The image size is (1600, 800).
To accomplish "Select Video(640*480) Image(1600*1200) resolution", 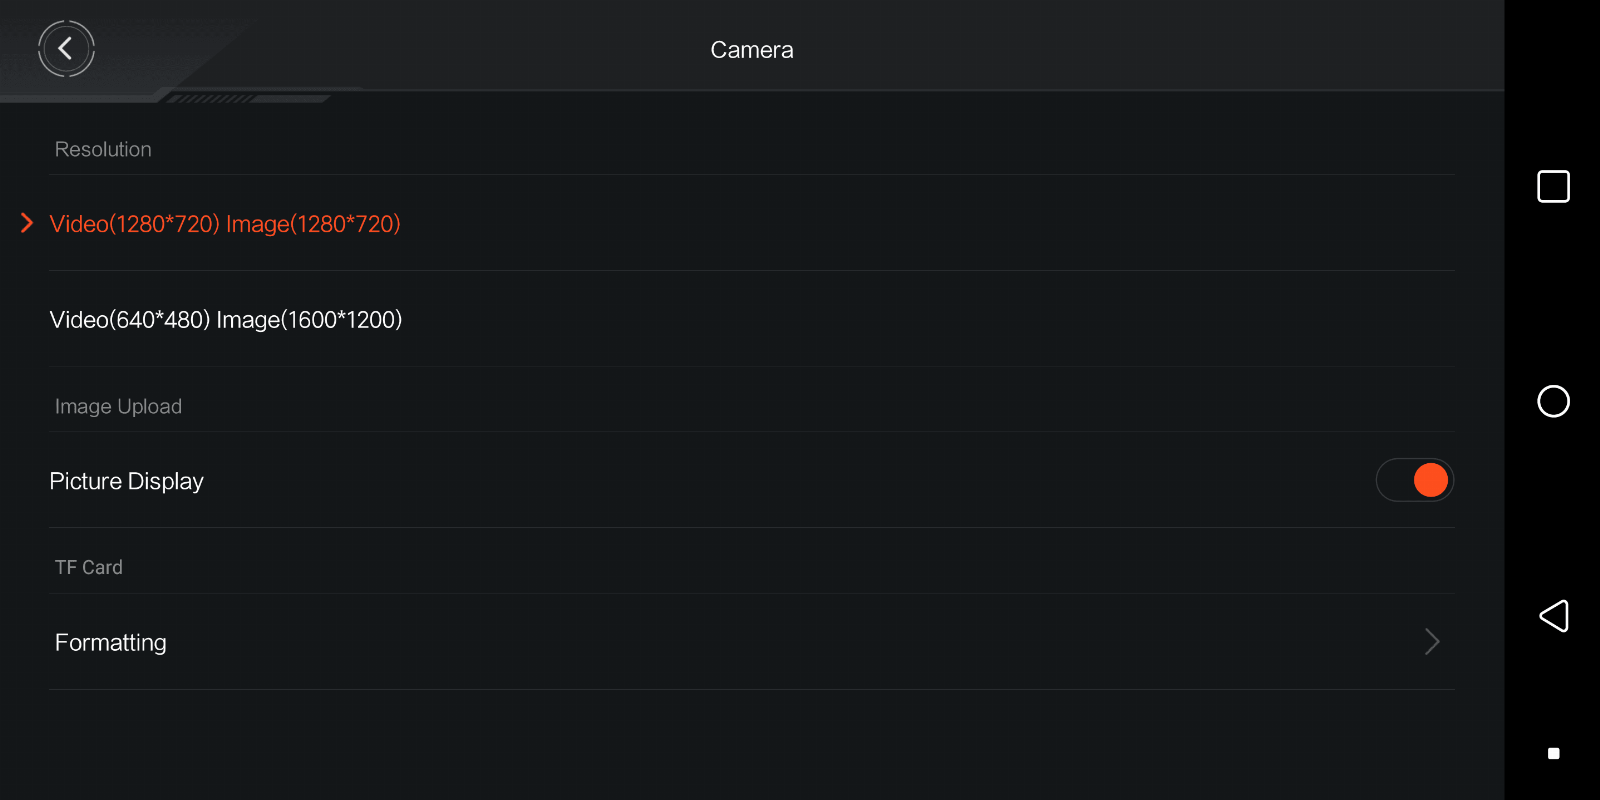I will (226, 320).
